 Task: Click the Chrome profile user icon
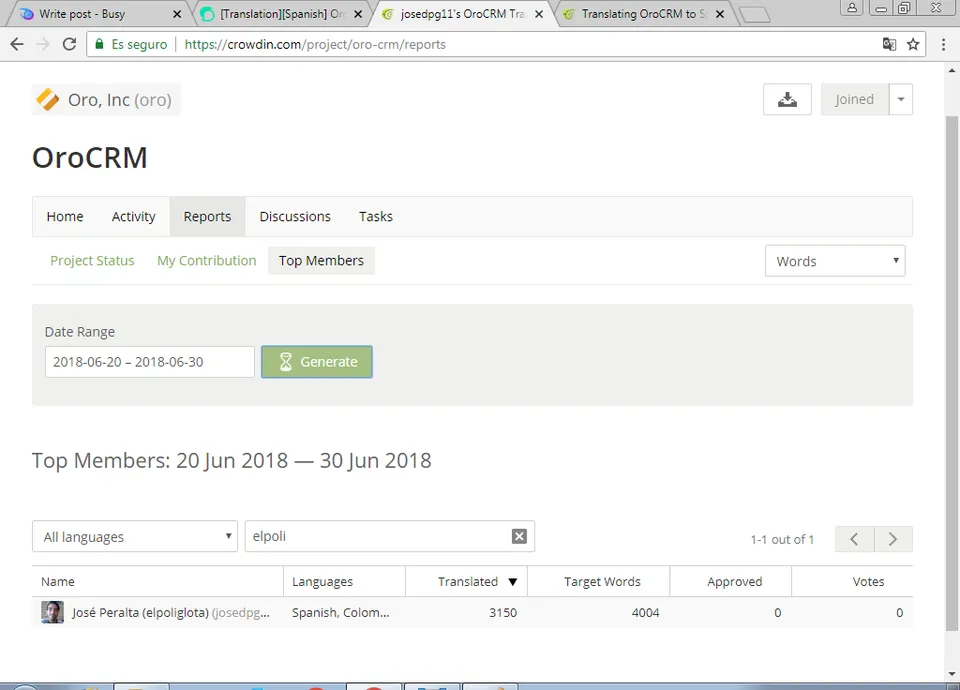click(x=852, y=8)
